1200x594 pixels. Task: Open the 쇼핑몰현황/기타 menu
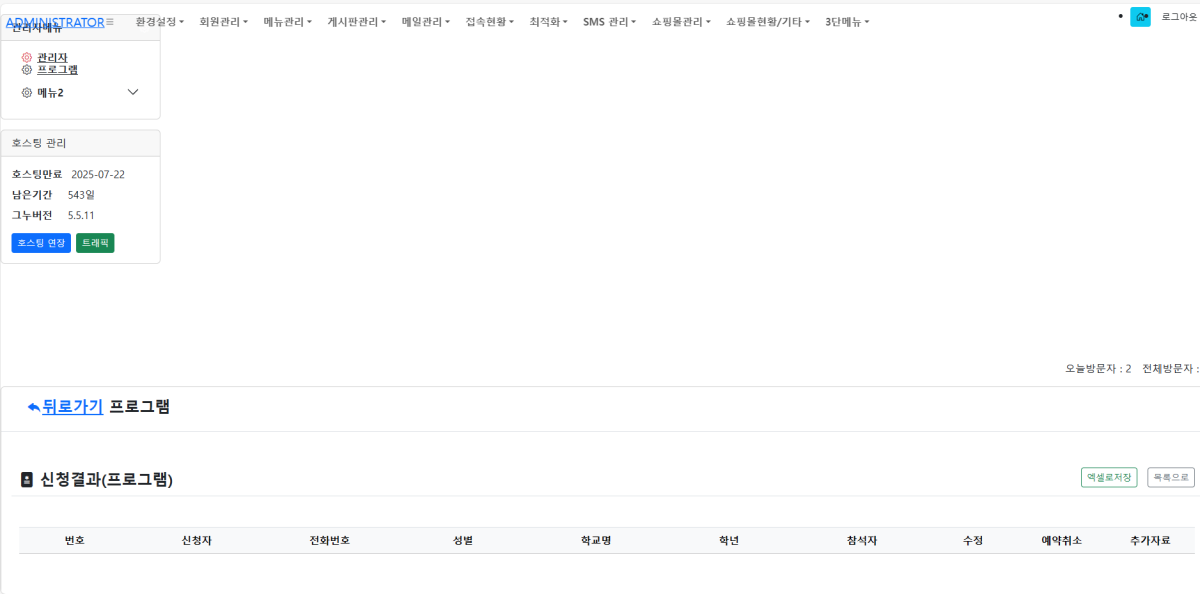pyautogui.click(x=769, y=21)
